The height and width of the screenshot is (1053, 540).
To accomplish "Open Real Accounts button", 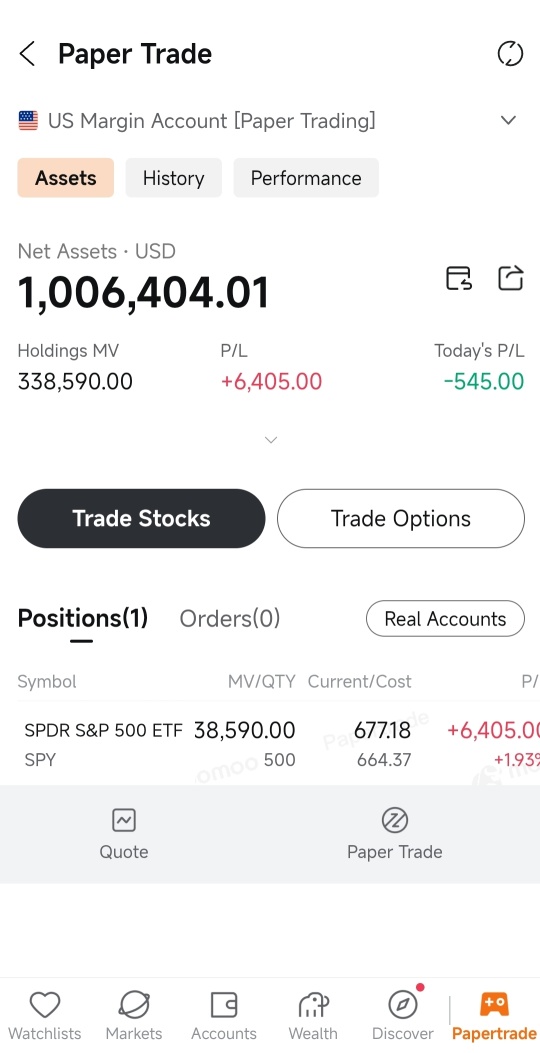I will (445, 619).
